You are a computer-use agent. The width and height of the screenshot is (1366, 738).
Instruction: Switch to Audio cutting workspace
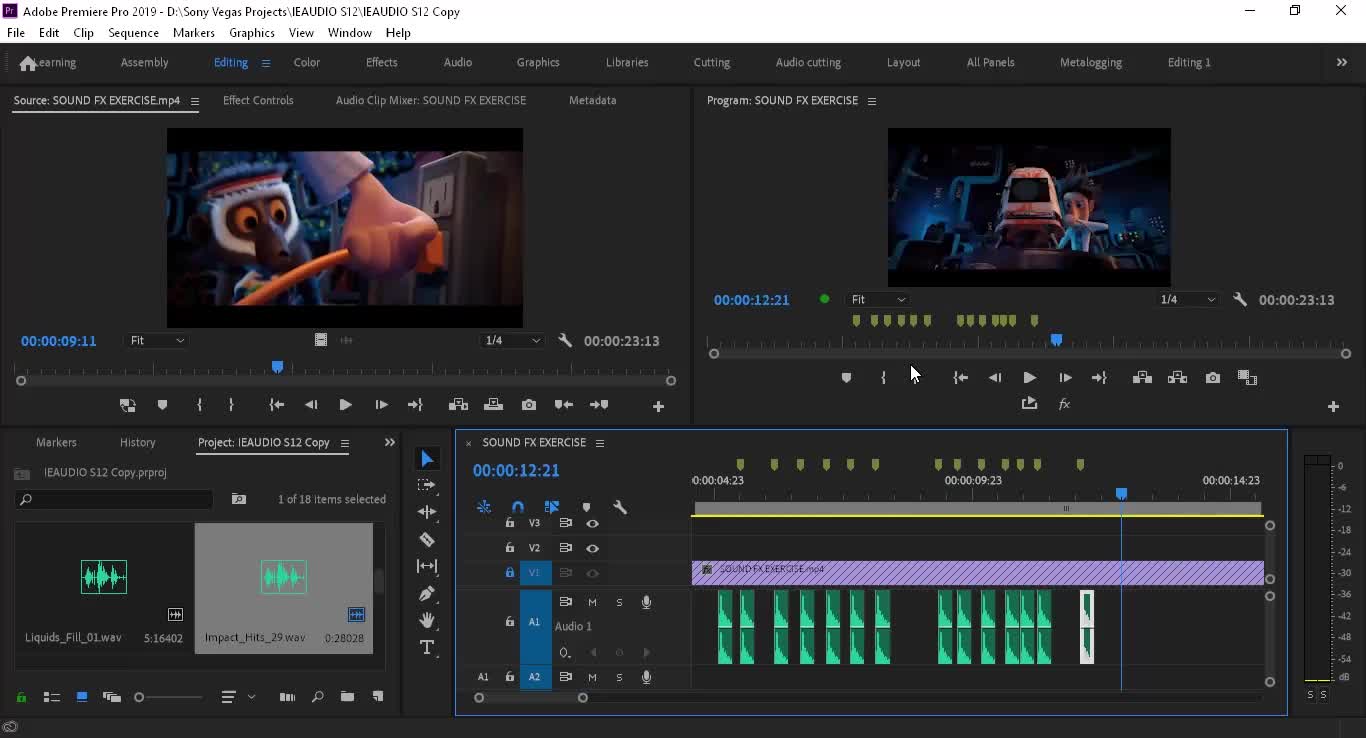point(808,62)
